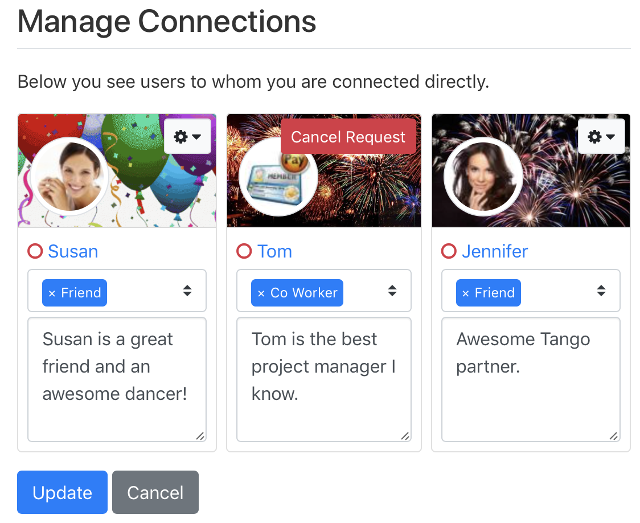Cancel the connection request to Tom

point(348,137)
